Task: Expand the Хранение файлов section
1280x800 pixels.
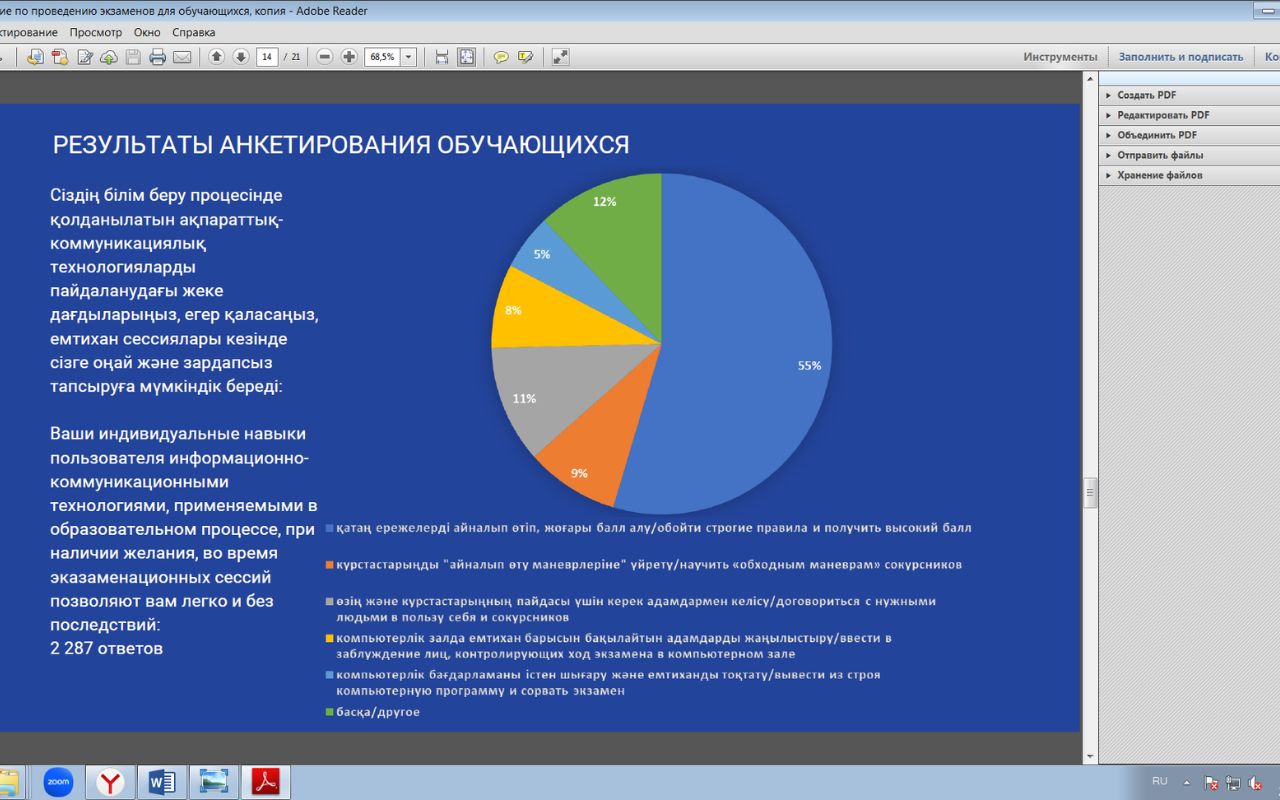Action: 1159,175
